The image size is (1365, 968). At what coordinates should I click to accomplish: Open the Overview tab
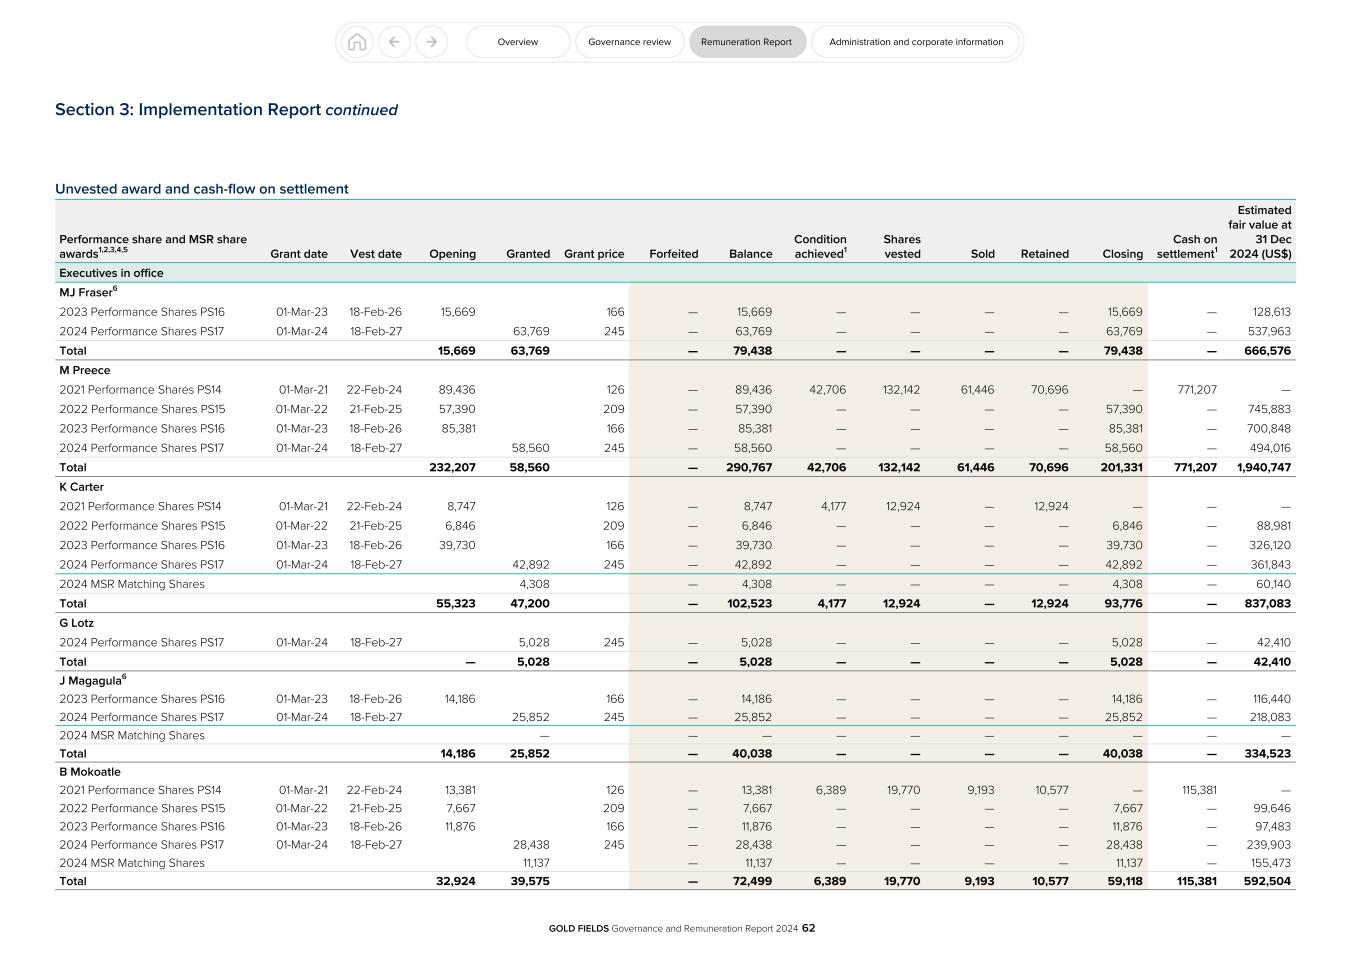click(517, 42)
